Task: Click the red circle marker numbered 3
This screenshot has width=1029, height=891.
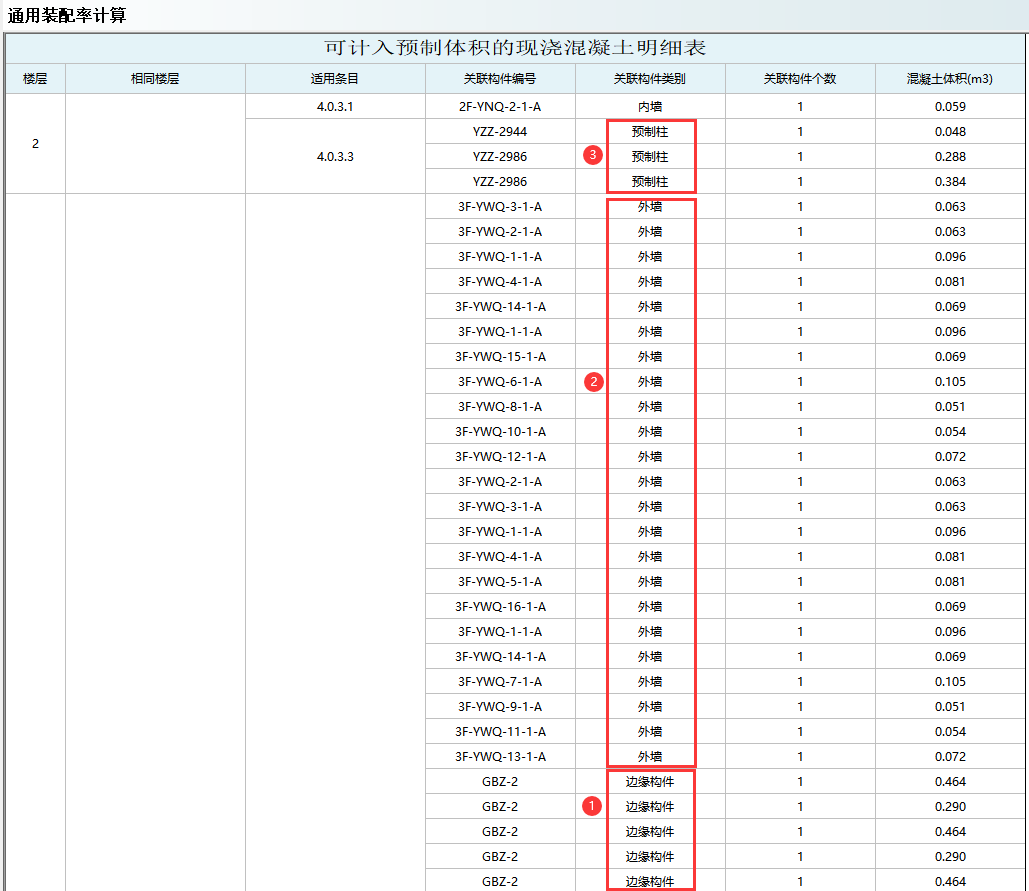Action: [594, 155]
